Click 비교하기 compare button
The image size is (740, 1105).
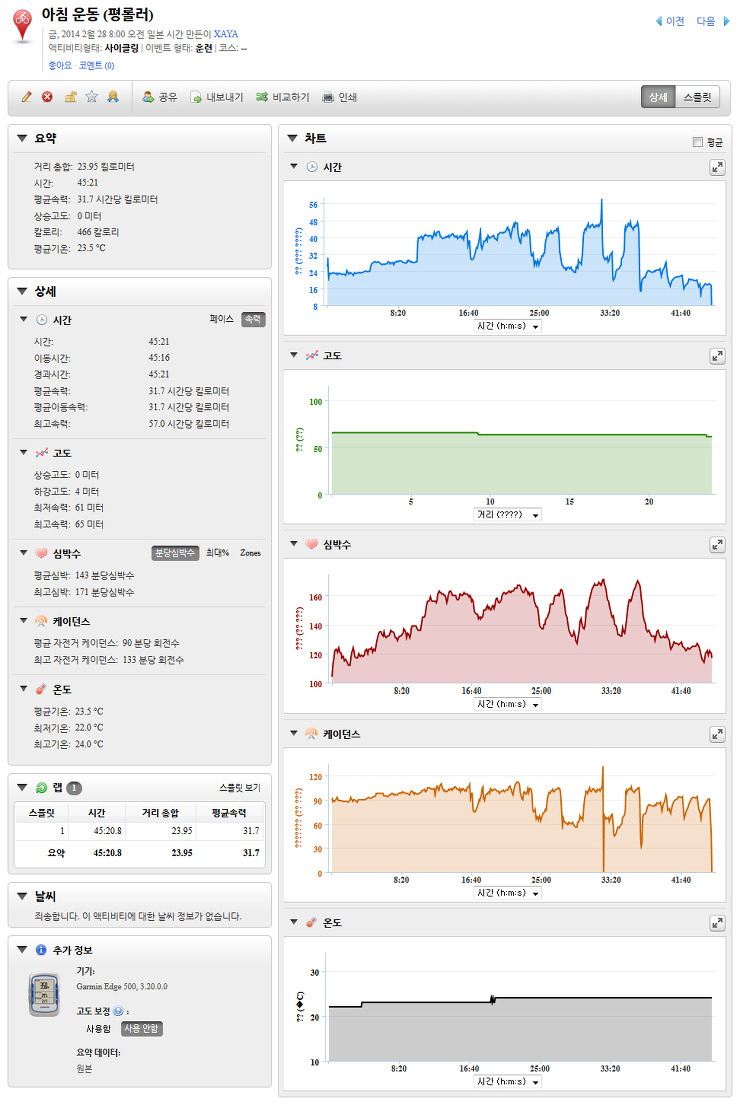[283, 97]
